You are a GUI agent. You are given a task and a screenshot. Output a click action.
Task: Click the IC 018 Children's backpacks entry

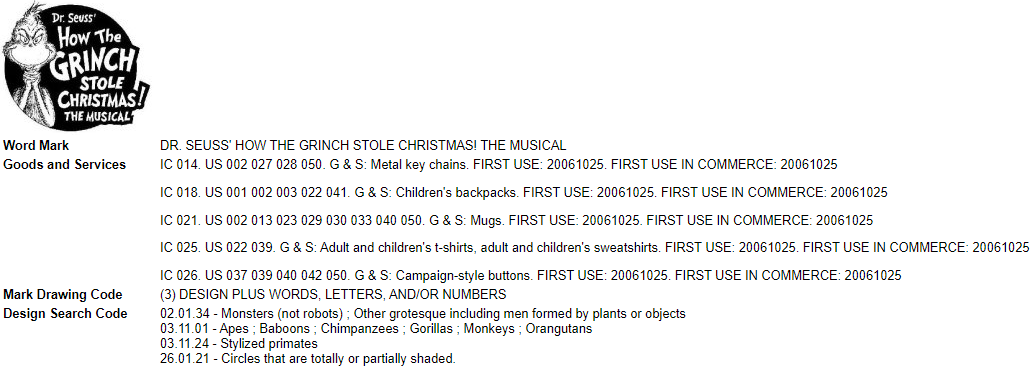click(x=524, y=192)
